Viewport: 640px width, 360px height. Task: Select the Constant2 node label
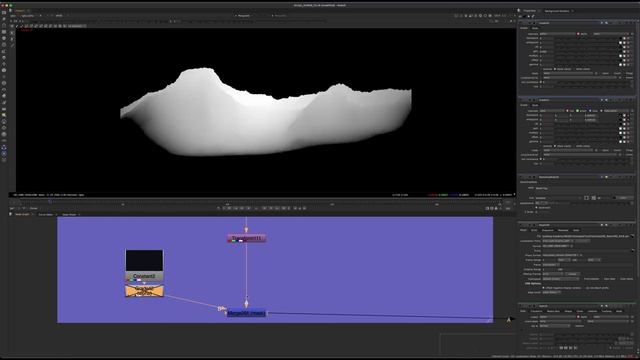[144, 276]
